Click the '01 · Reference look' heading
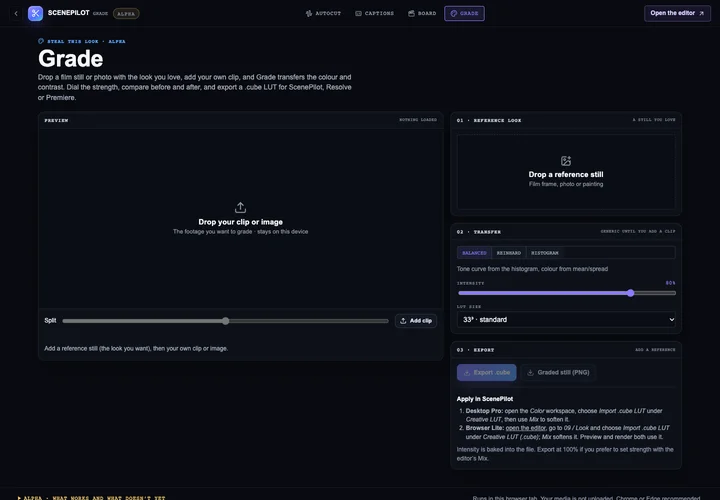 point(489,120)
